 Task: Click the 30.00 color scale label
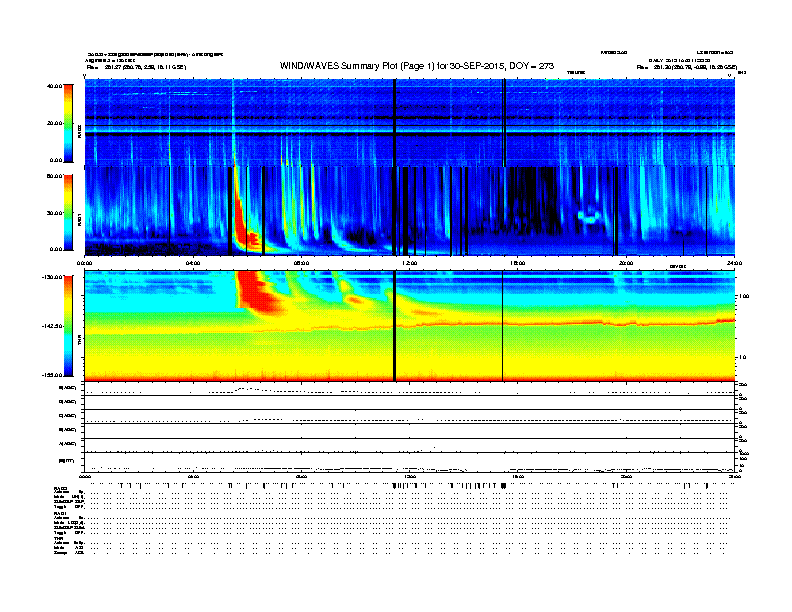point(54,213)
